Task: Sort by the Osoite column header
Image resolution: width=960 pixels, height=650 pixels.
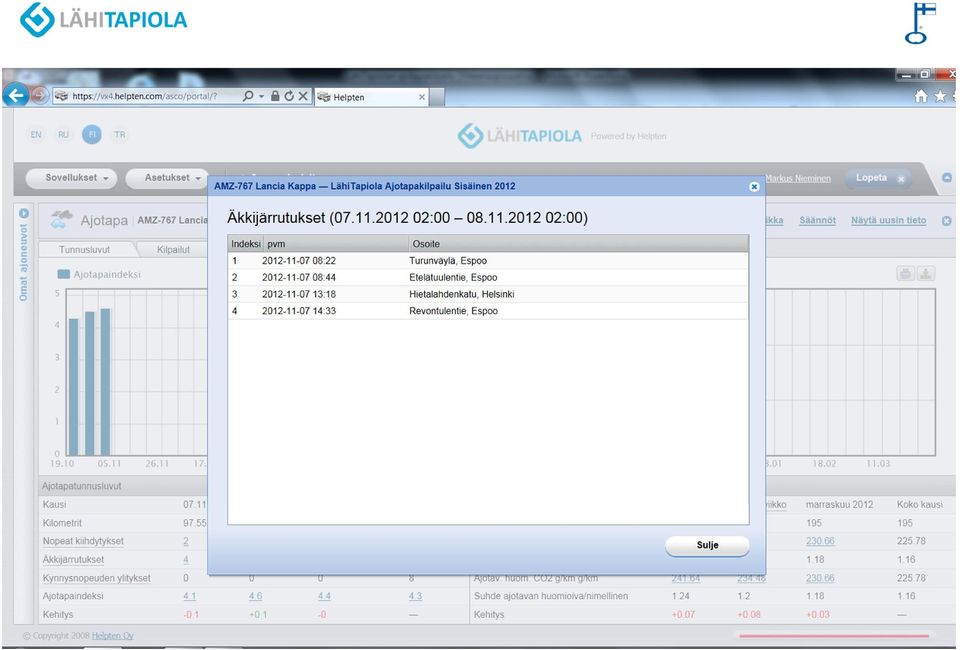Action: [x=579, y=244]
